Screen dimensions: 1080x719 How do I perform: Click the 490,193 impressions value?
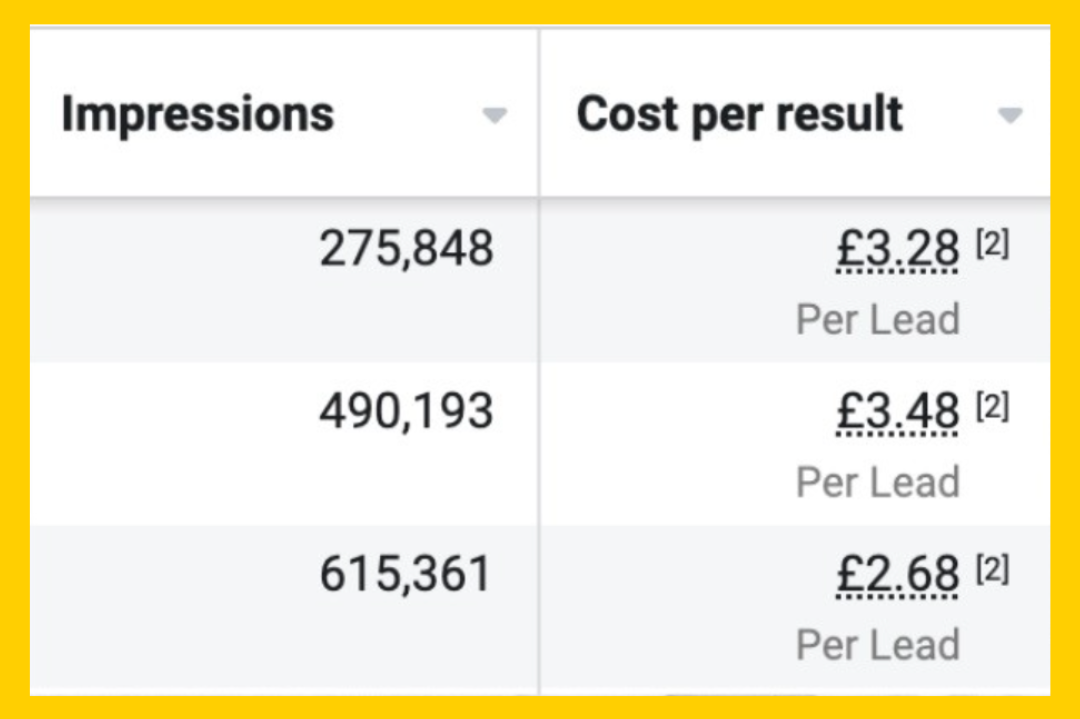pos(406,411)
